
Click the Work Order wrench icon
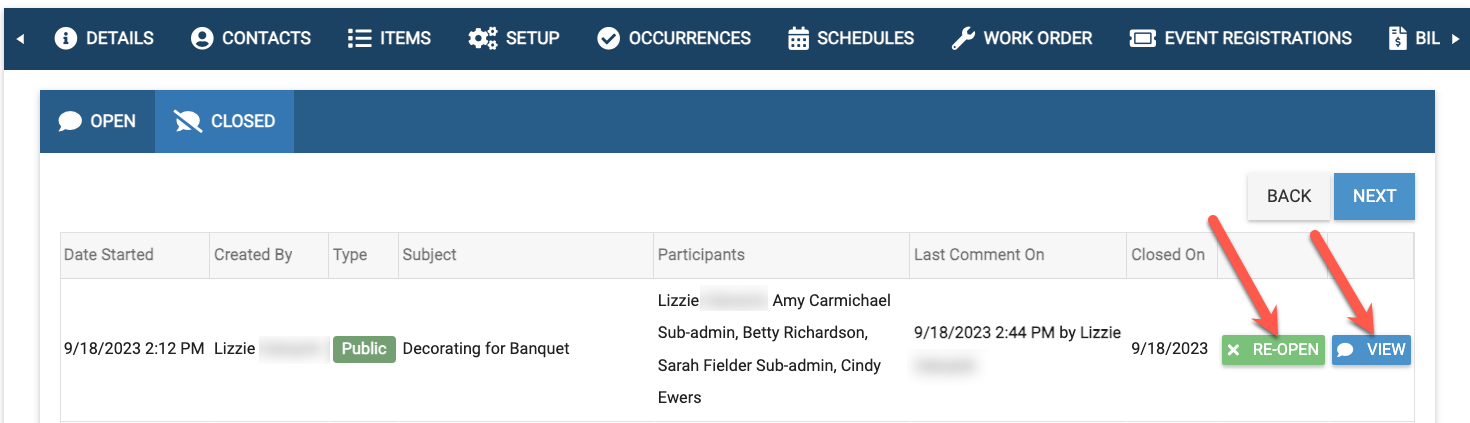pyautogui.click(x=963, y=39)
